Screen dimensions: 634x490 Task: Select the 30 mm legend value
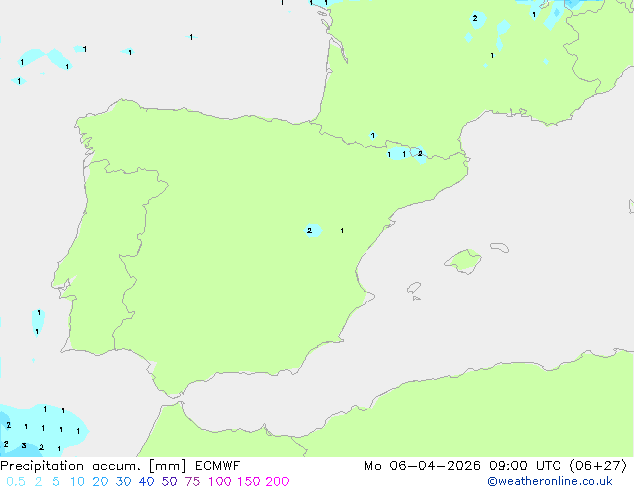(123, 482)
